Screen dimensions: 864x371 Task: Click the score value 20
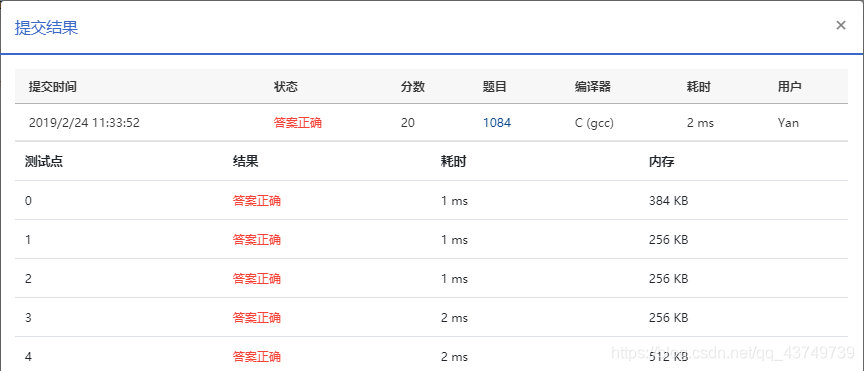click(408, 123)
